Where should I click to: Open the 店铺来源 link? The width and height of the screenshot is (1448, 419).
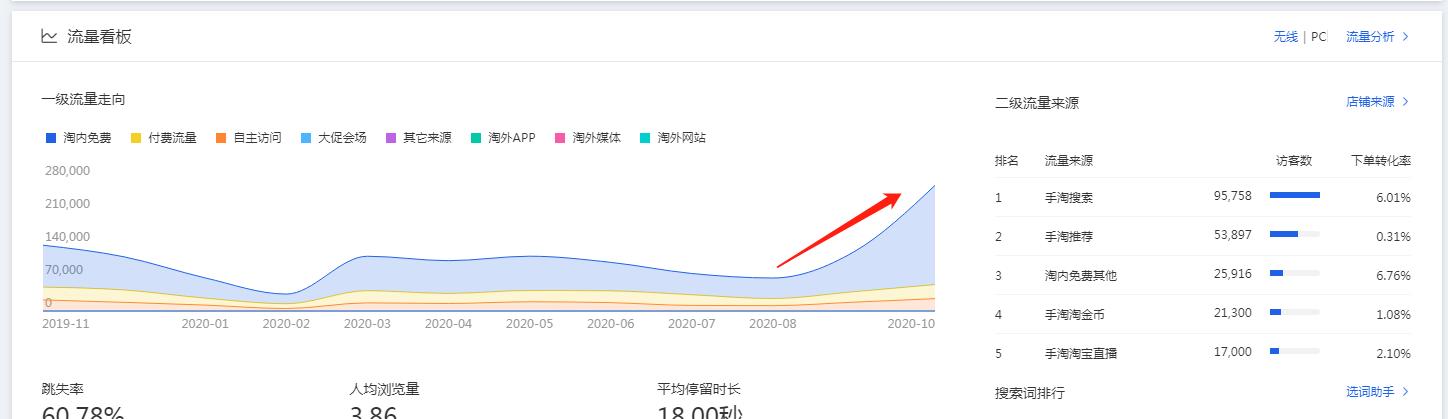coord(1377,102)
